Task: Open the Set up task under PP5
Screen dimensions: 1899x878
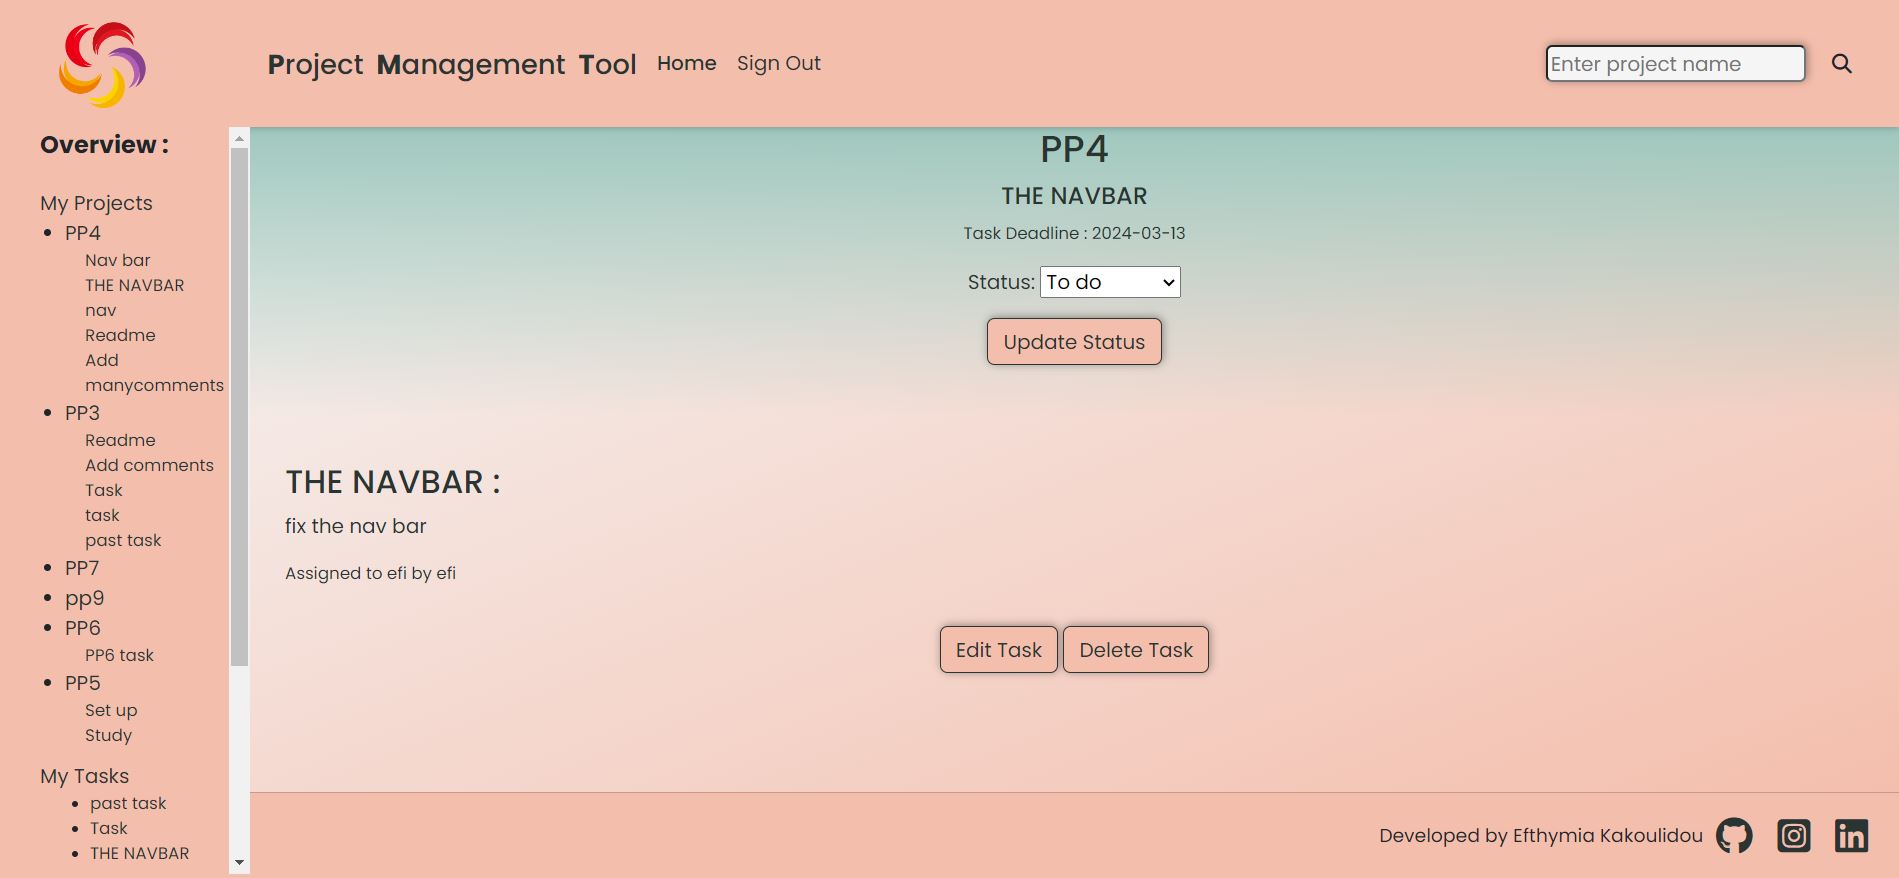Action: click(111, 710)
